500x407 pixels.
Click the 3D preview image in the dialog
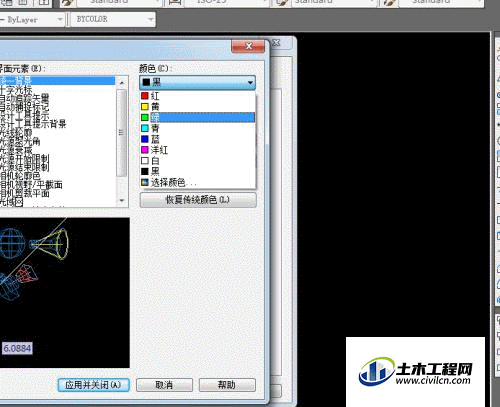pyautogui.click(x=65, y=293)
